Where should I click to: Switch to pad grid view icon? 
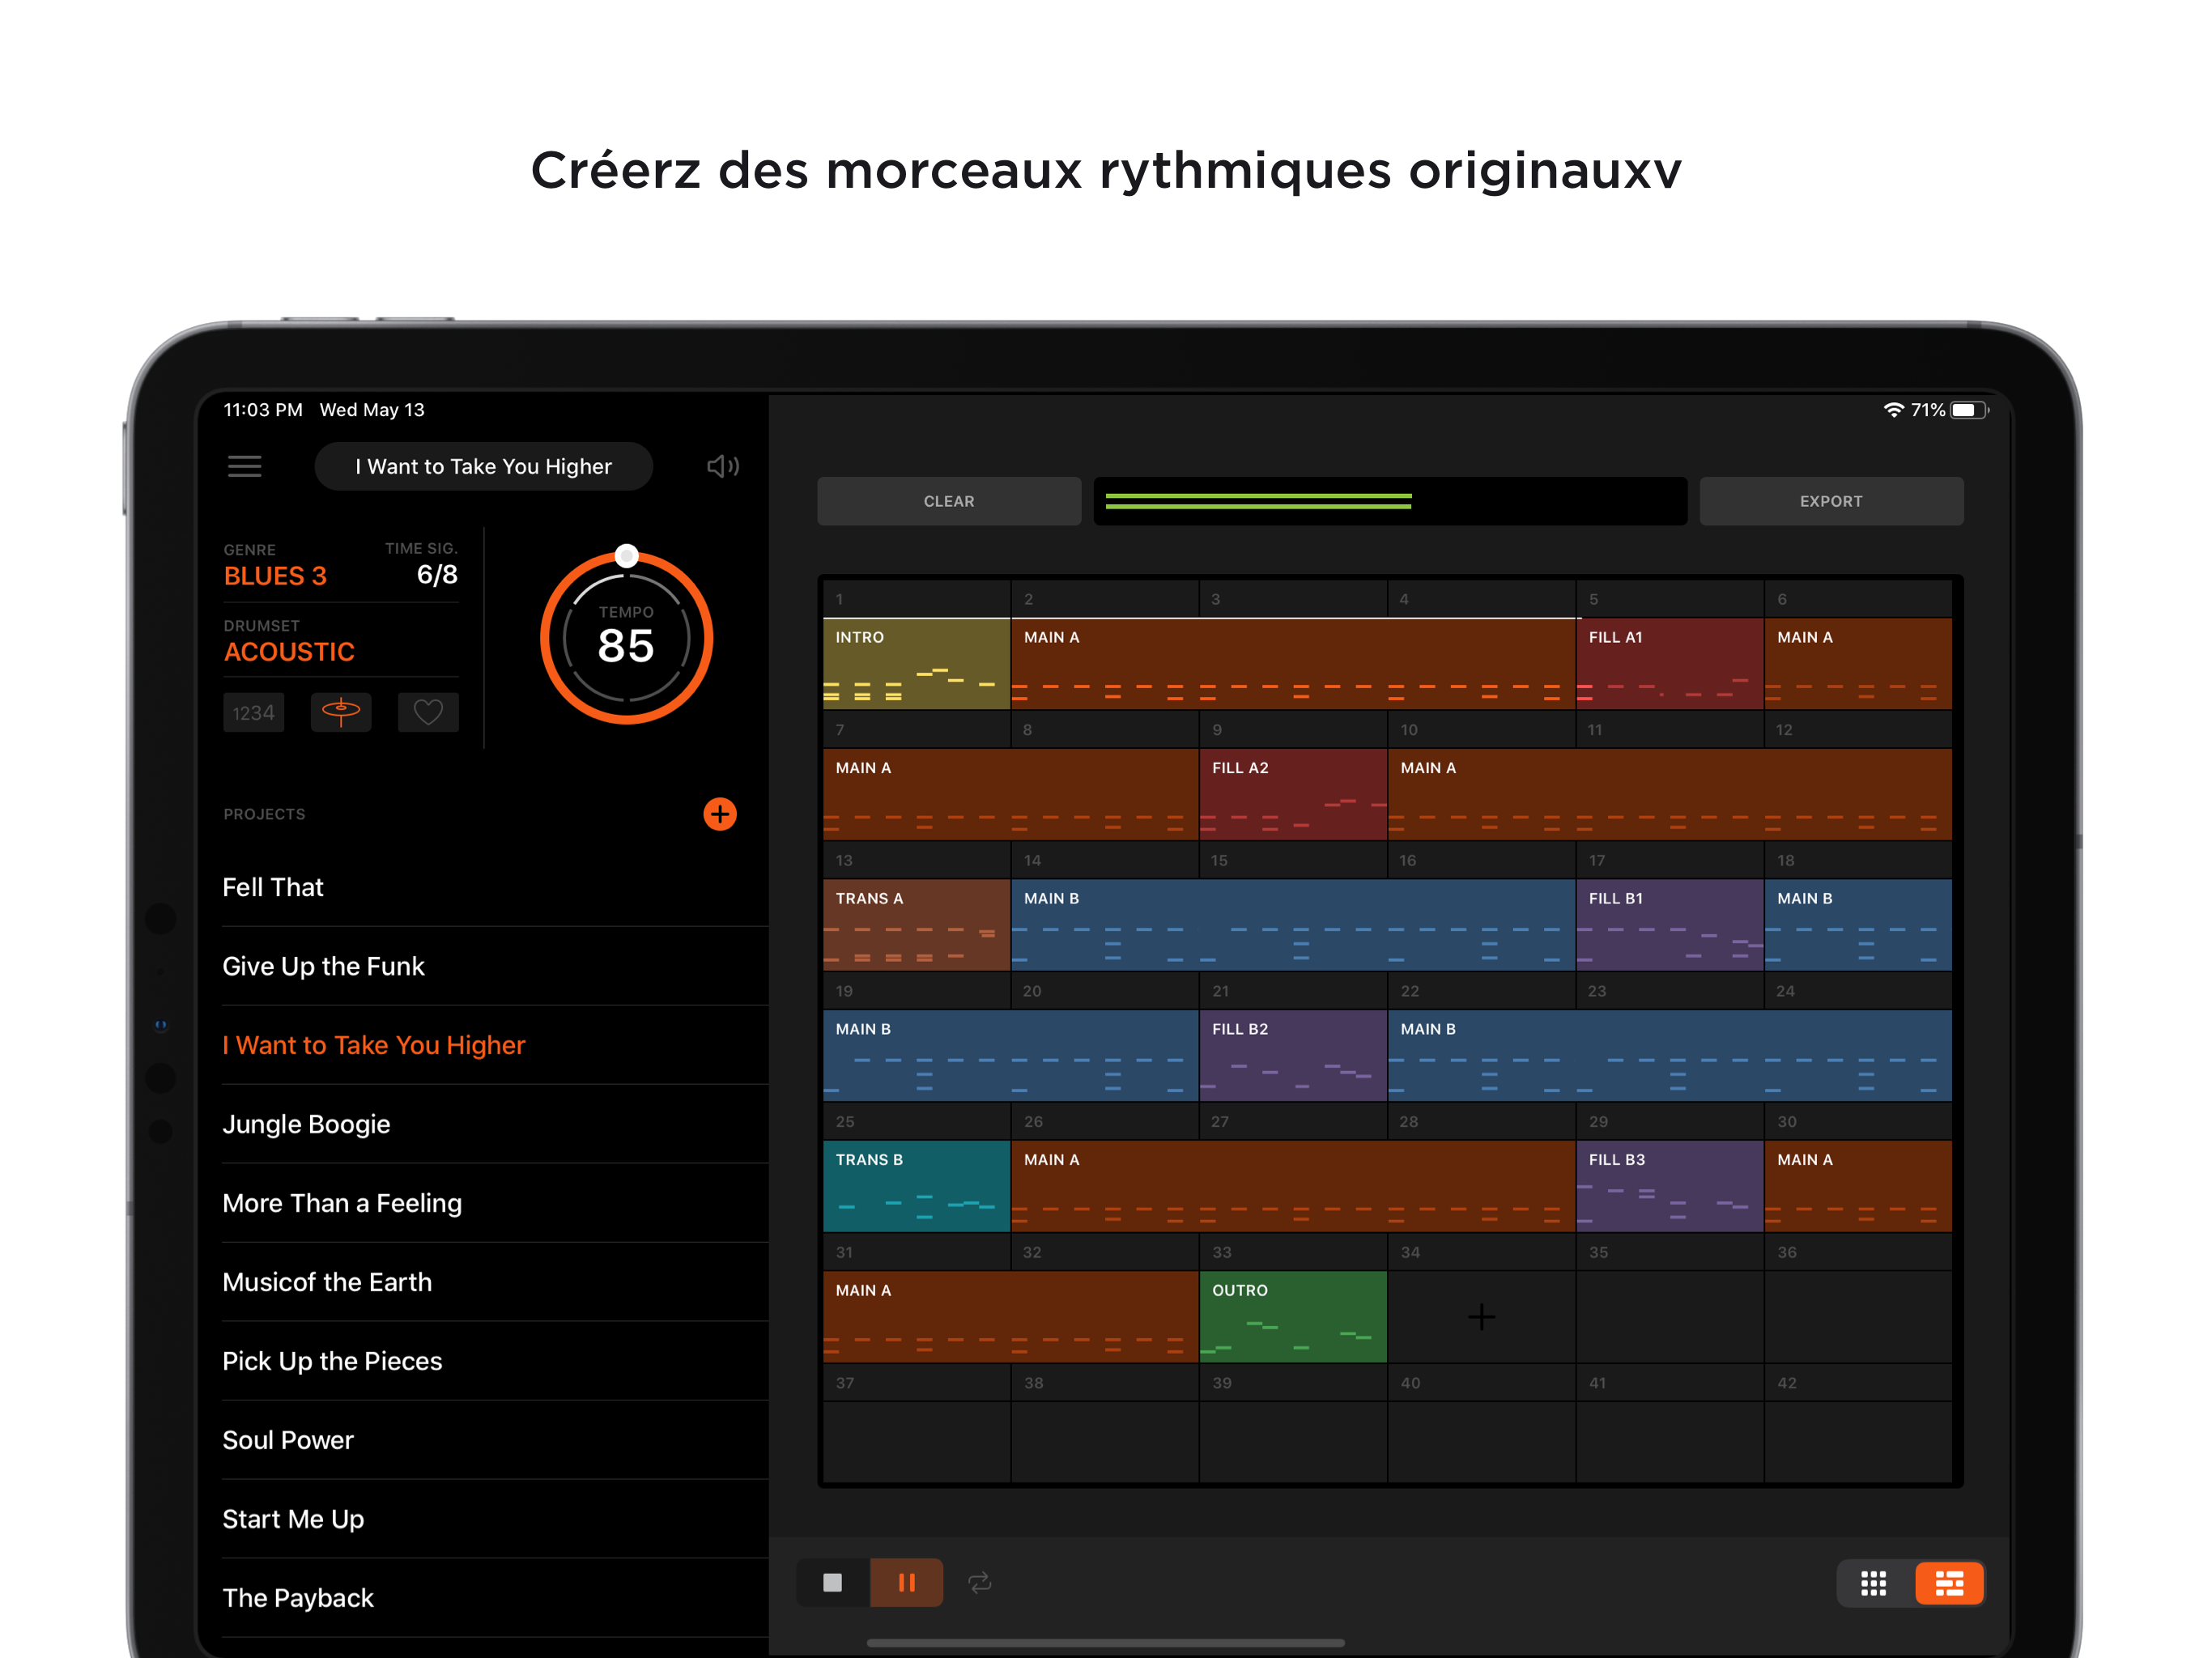click(1873, 1583)
